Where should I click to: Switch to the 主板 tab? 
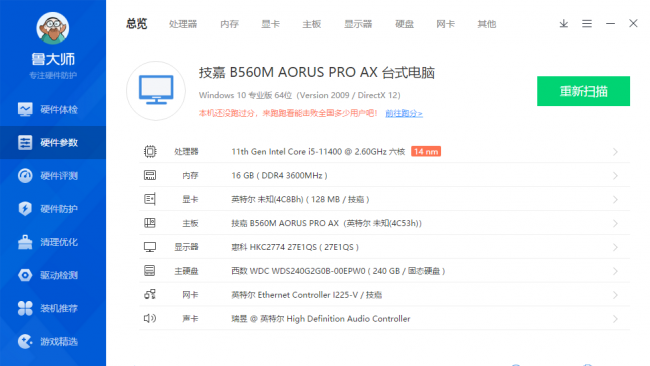(x=312, y=24)
